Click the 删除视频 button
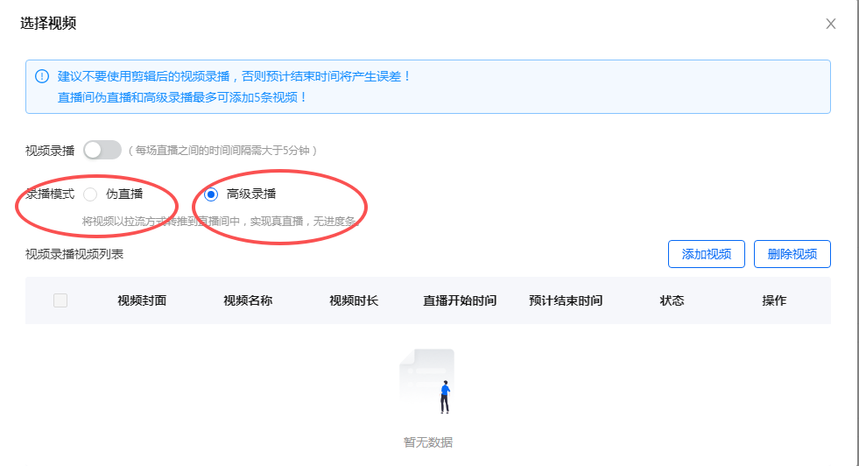The image size is (859, 466). [x=792, y=254]
